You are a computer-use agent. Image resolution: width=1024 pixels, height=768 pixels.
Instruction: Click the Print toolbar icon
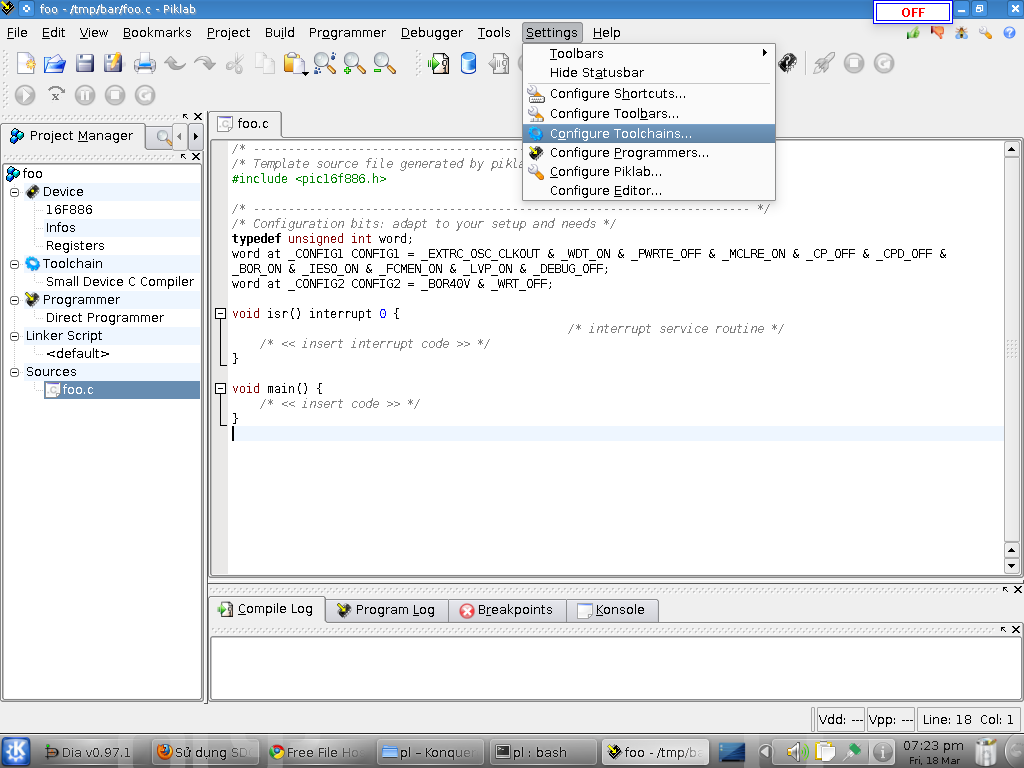point(145,64)
